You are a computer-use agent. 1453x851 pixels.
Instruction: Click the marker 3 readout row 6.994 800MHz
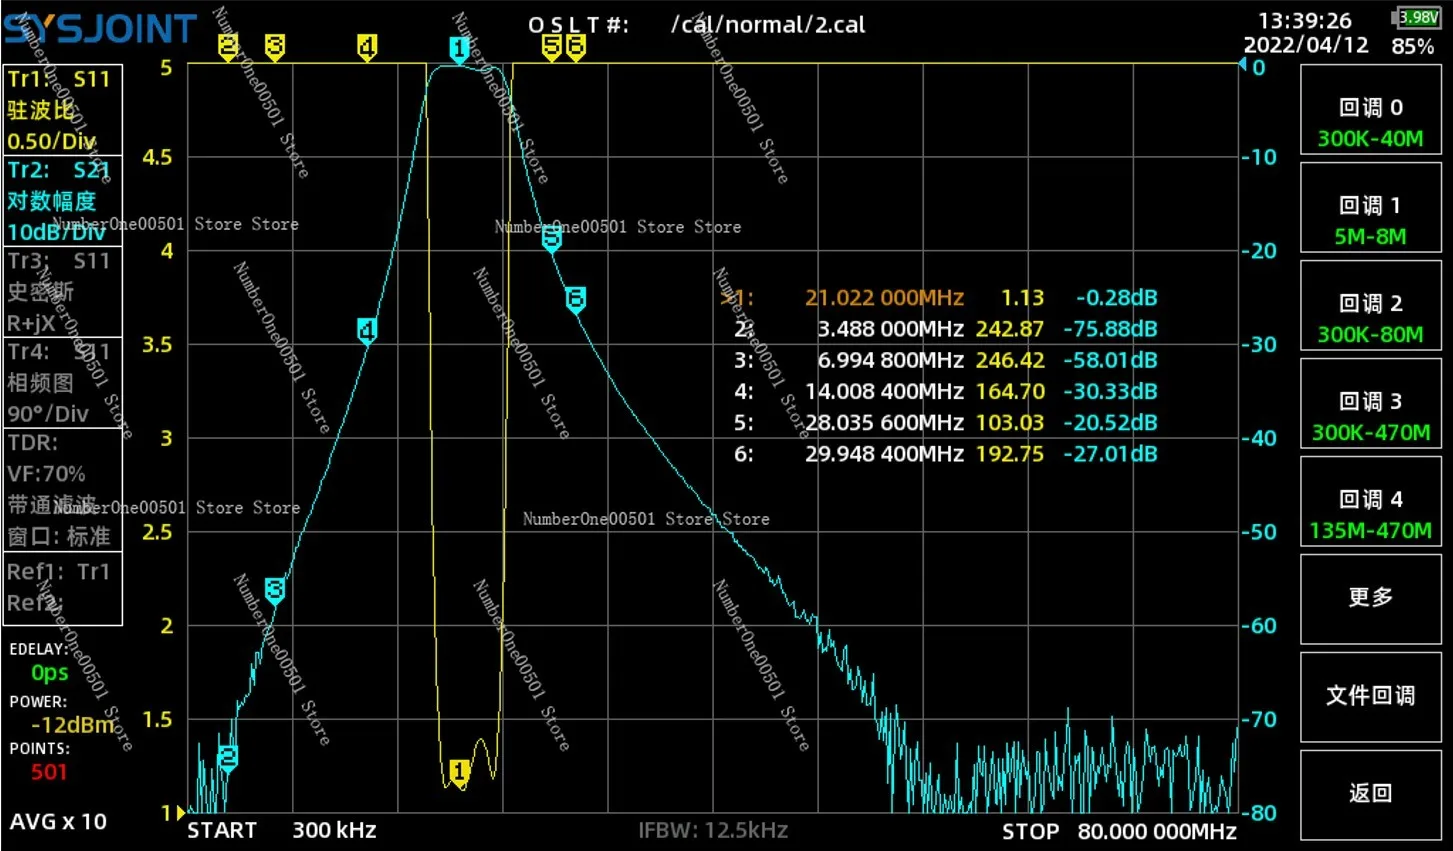click(x=945, y=360)
